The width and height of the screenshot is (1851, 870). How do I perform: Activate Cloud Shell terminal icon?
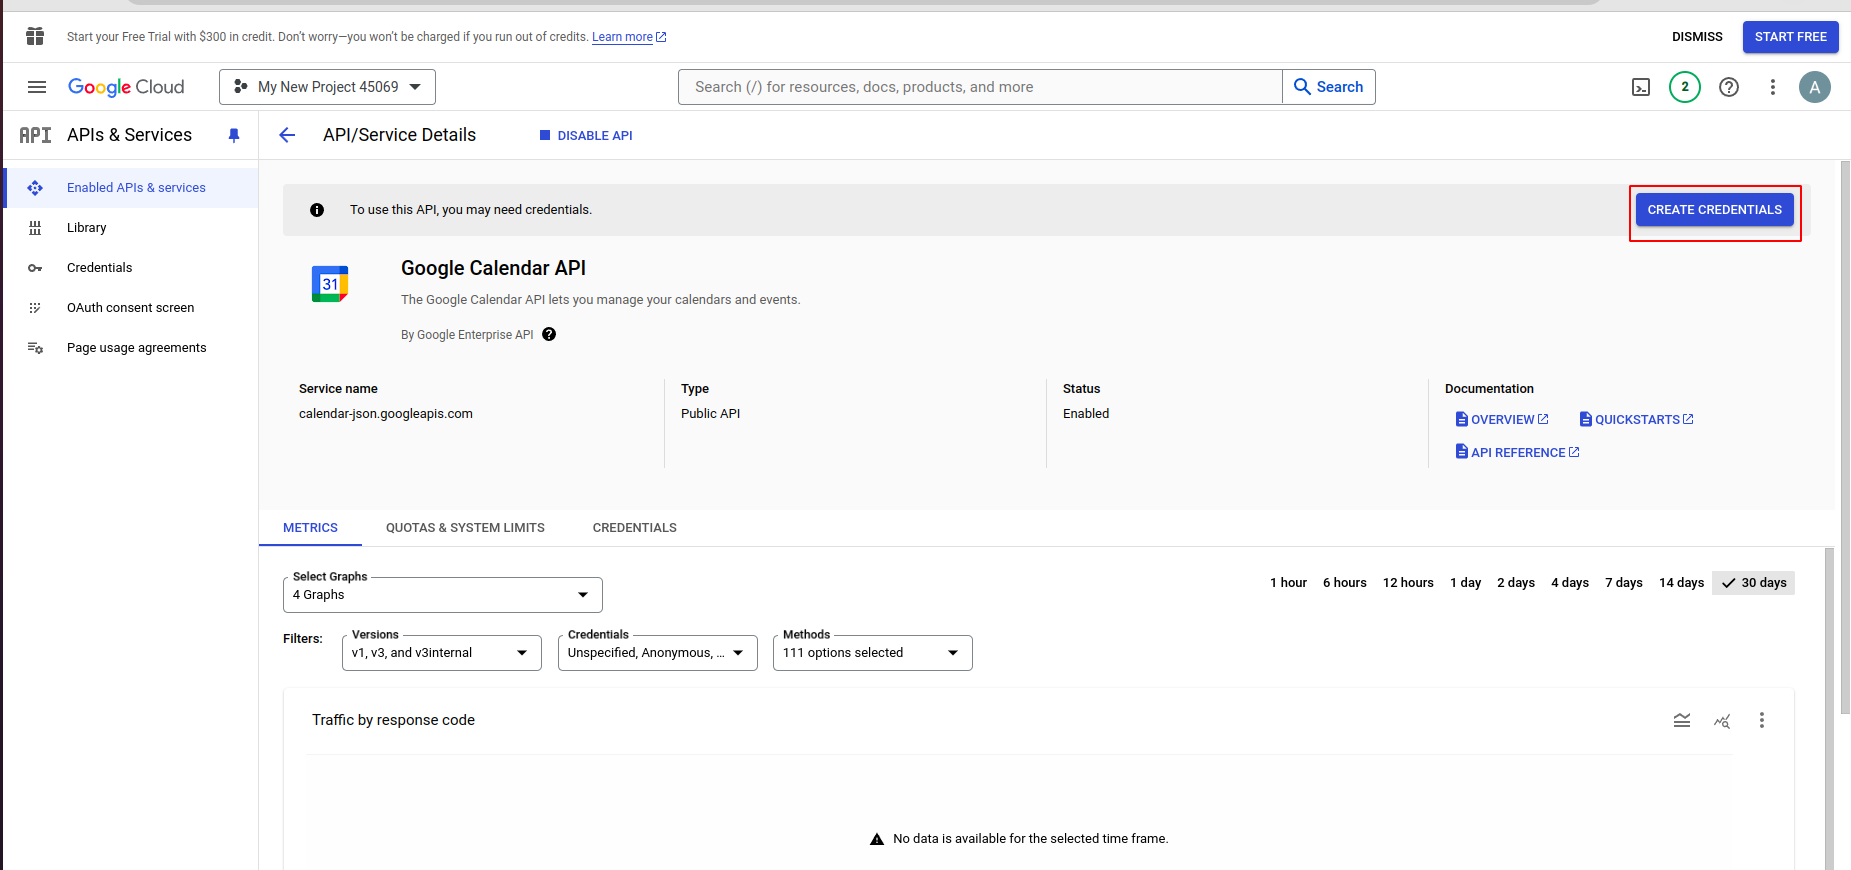[1641, 87]
